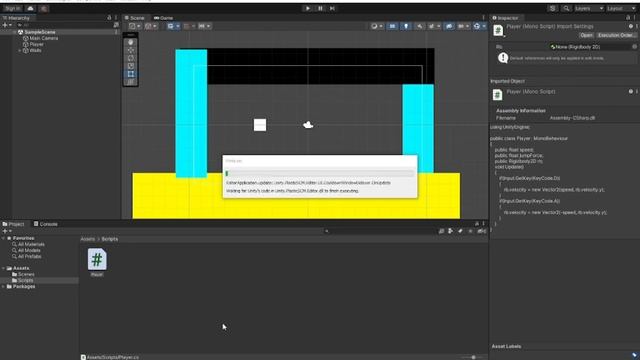This screenshot has width=640, height=360.
Task: Expand the Walls object in Hierarchy
Action: (x=20, y=51)
